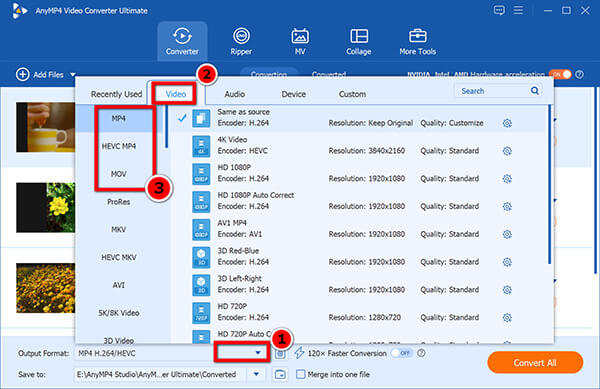Click the 120x Faster Conversion help icon
This screenshot has width=600, height=389.
(x=421, y=353)
